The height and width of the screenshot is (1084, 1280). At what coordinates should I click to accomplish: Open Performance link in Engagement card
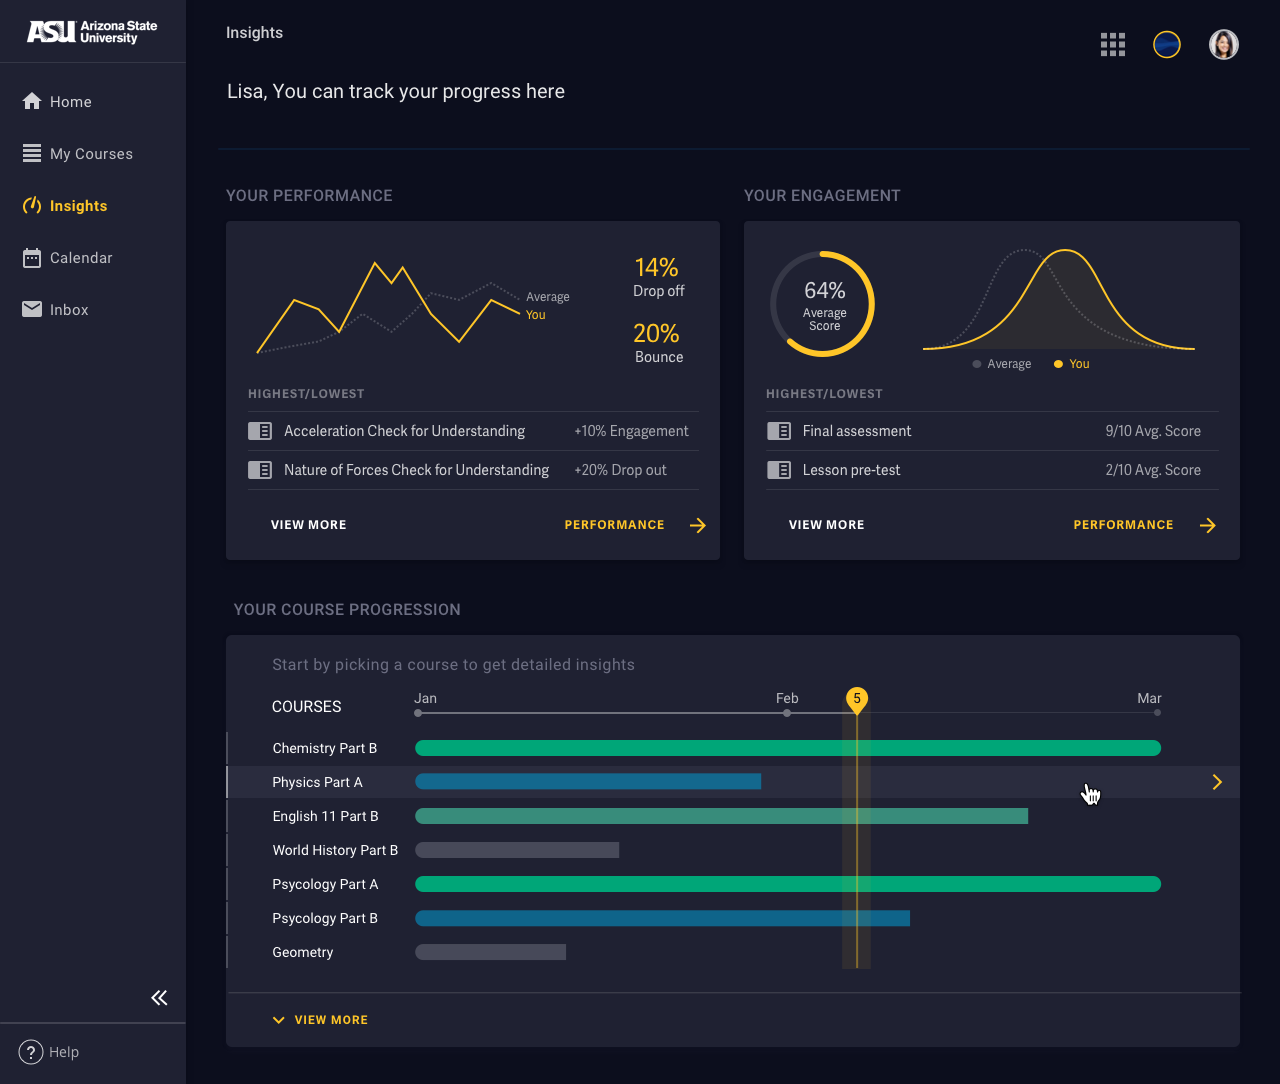[x=1123, y=525]
